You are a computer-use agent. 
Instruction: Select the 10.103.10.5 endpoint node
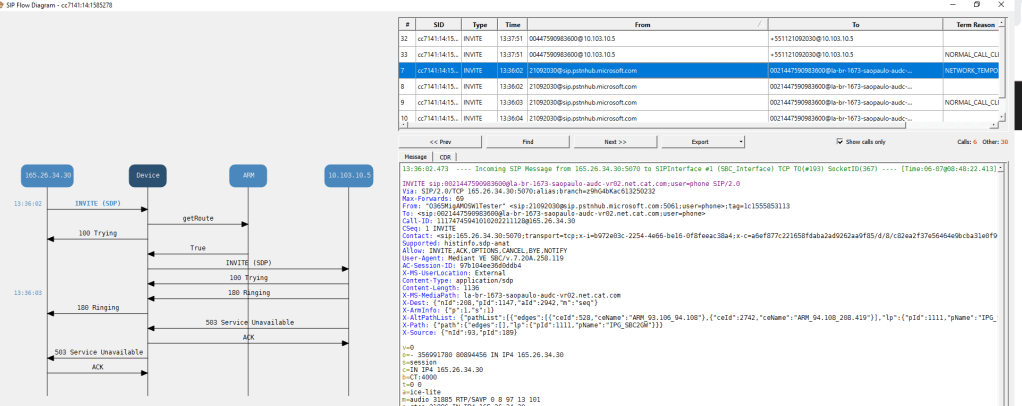pos(348,175)
